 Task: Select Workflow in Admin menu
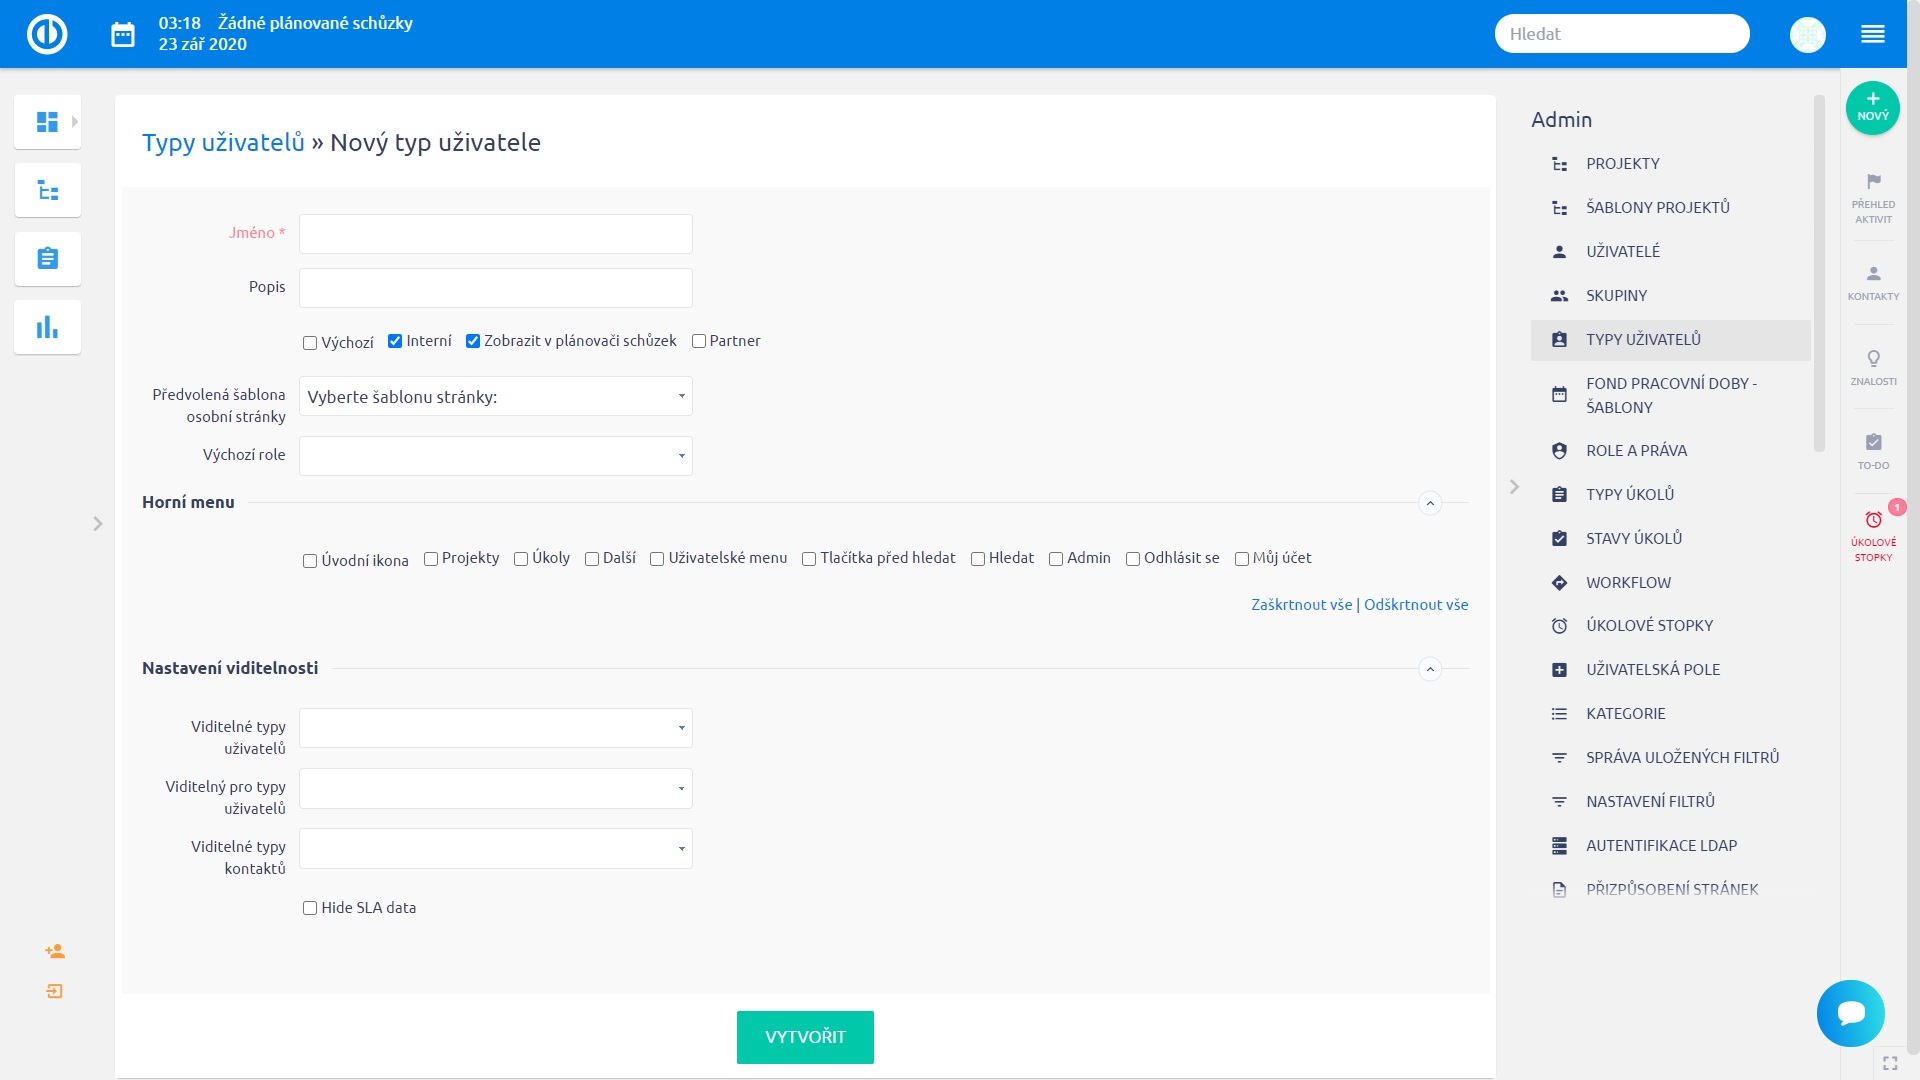click(x=1628, y=583)
